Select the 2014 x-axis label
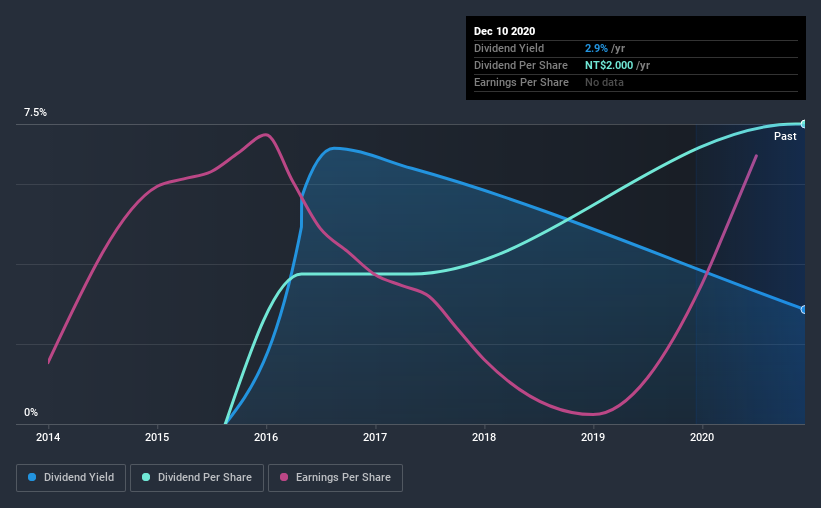The image size is (821, 508). pos(48,437)
